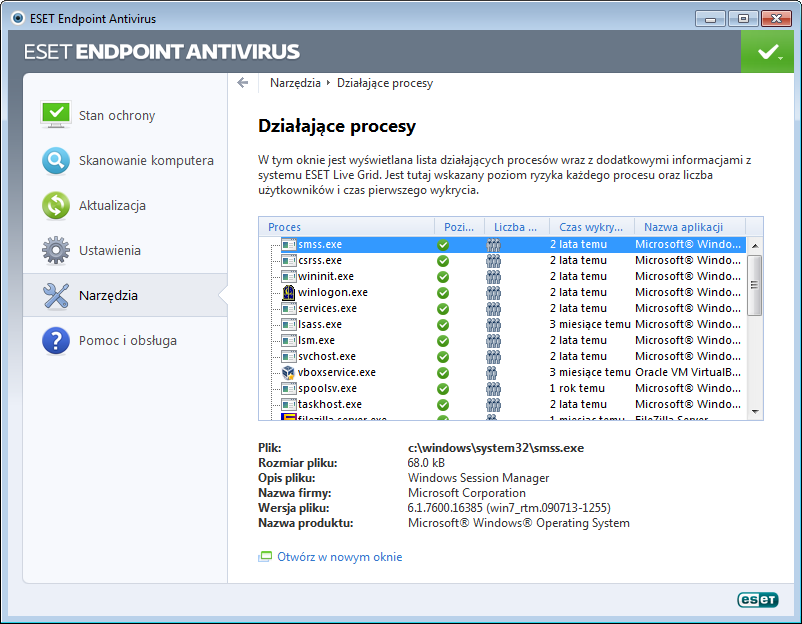Select Narzędzia in the sidebar
This screenshot has width=802, height=624.
coord(125,296)
